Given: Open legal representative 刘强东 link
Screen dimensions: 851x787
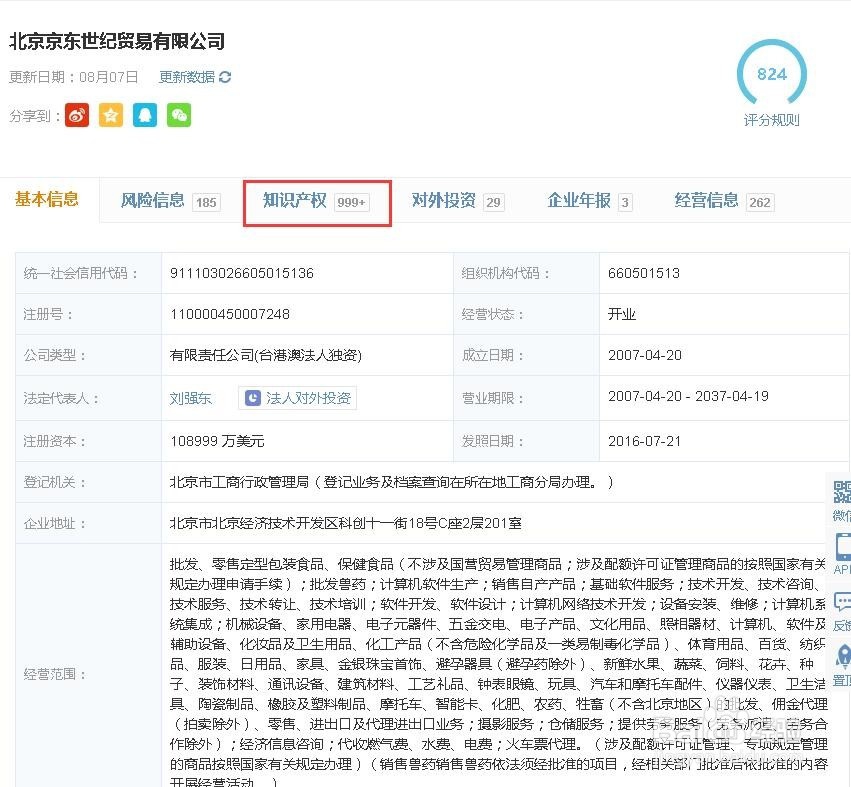Looking at the screenshot, I should tap(190, 398).
